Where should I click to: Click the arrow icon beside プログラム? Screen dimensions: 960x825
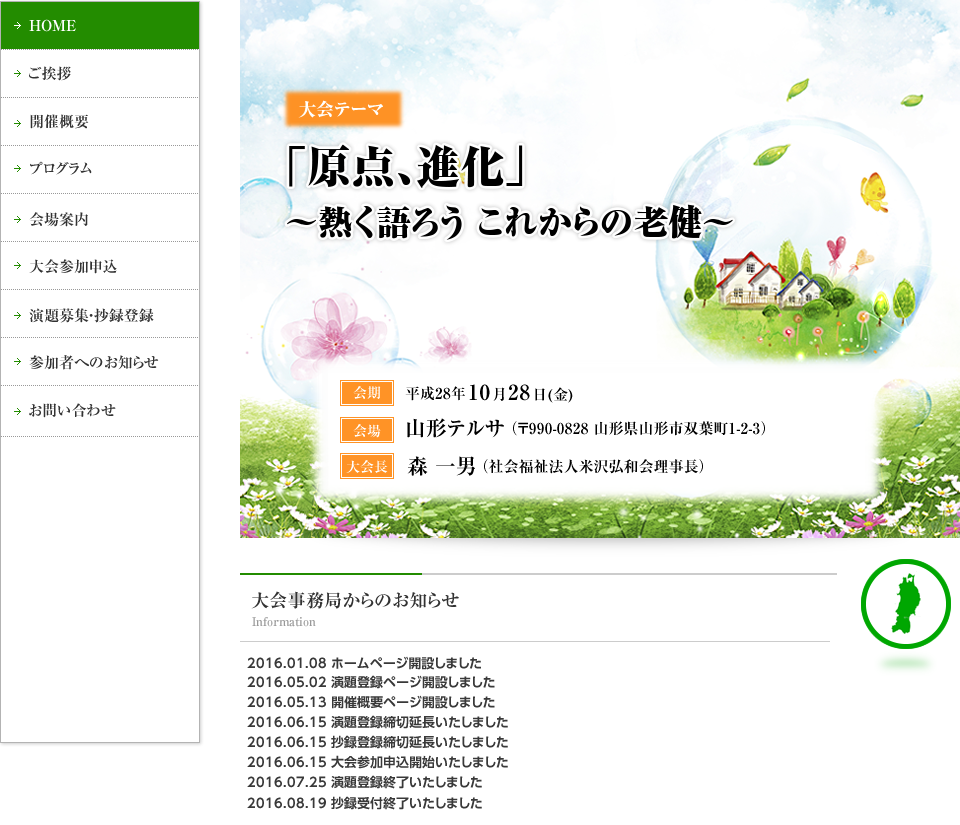pos(17,168)
